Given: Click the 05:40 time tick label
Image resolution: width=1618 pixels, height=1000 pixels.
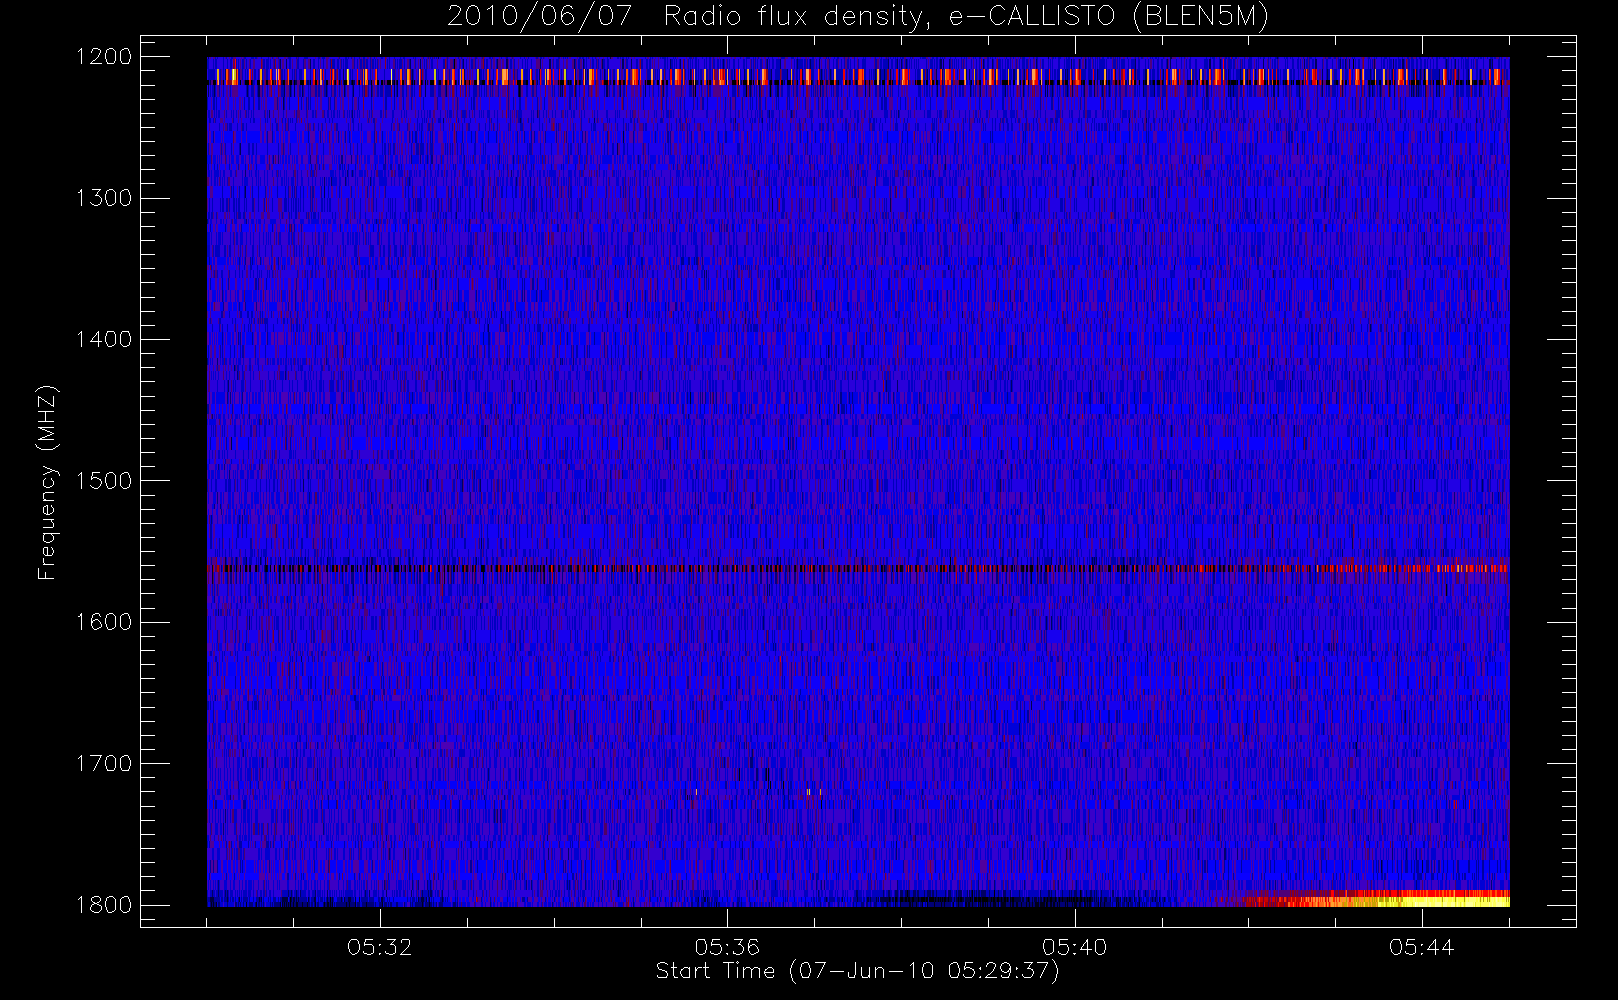Looking at the screenshot, I should click(x=1074, y=947).
